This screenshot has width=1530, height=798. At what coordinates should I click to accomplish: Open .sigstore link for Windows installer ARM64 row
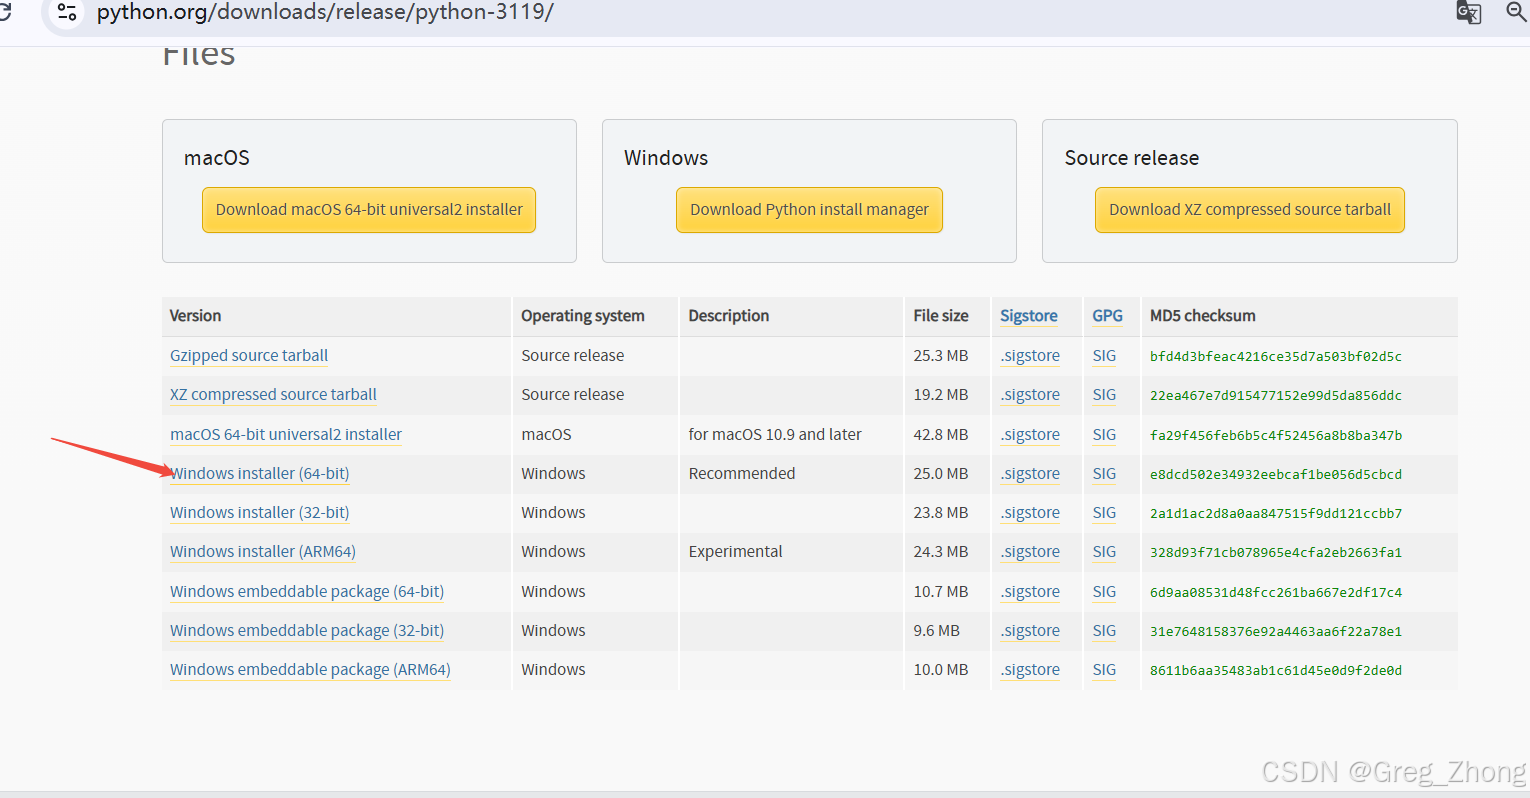tap(1030, 552)
